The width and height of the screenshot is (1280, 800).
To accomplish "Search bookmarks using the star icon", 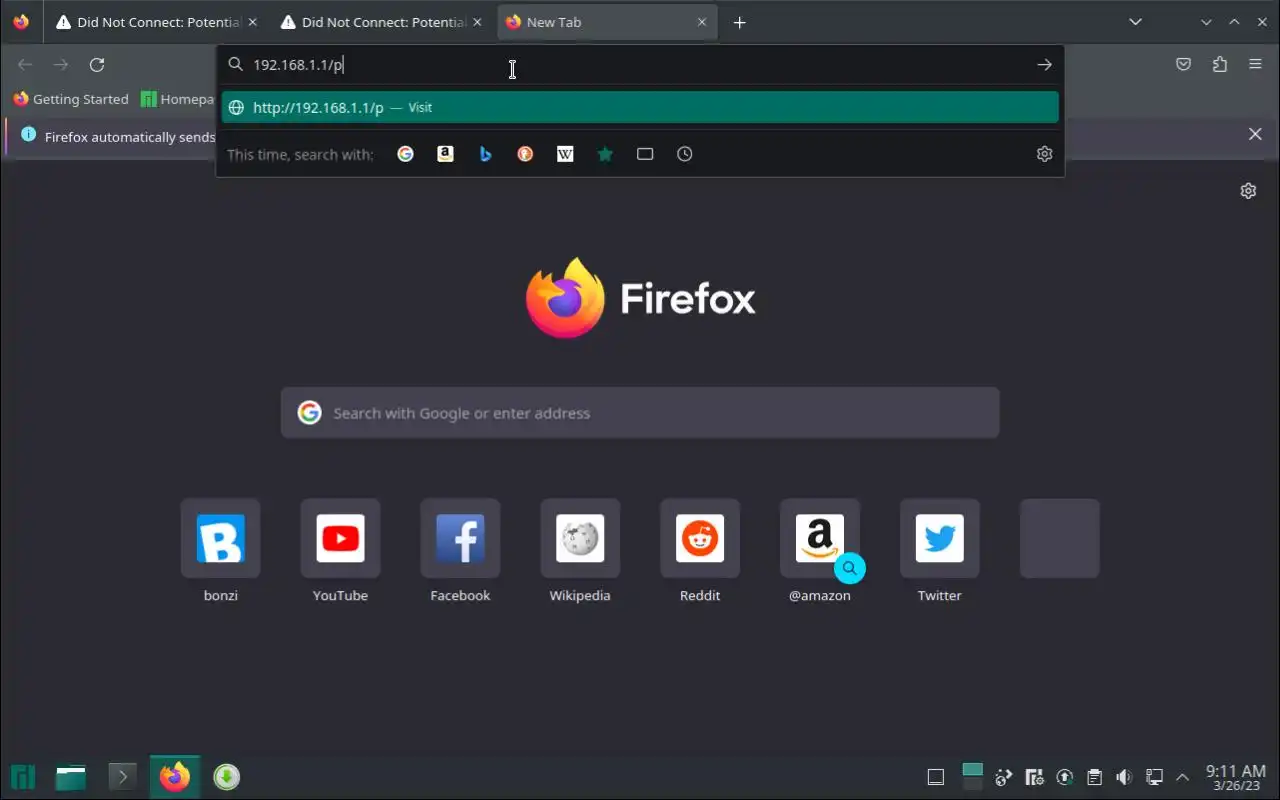I will (605, 154).
